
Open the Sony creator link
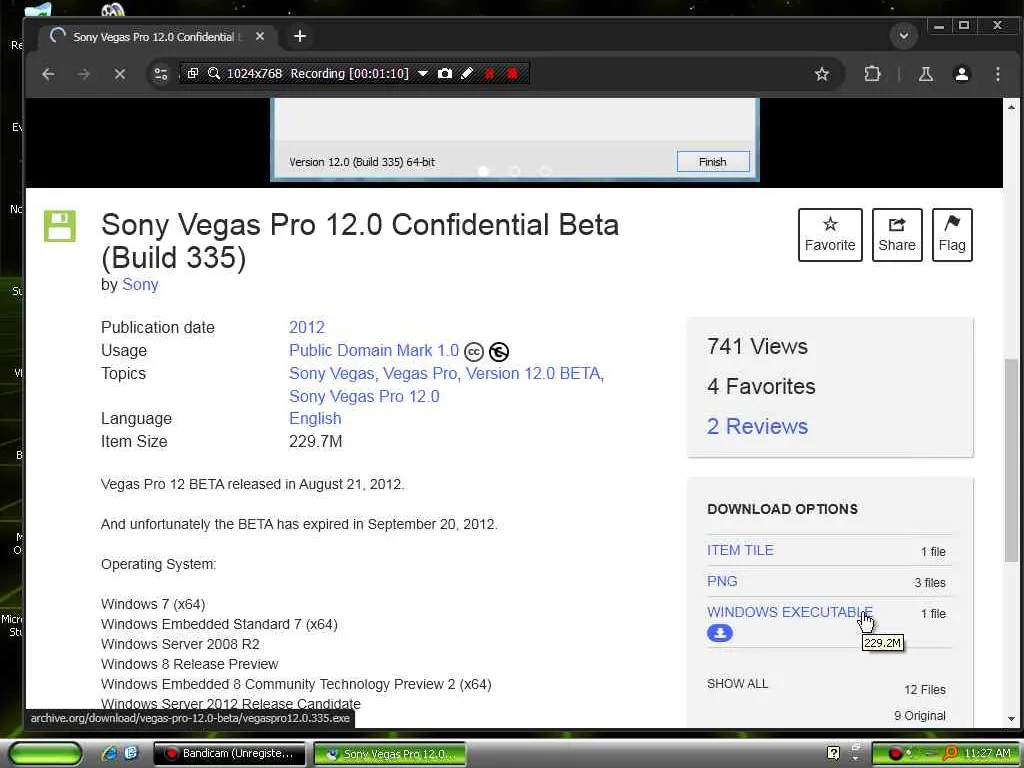(140, 285)
